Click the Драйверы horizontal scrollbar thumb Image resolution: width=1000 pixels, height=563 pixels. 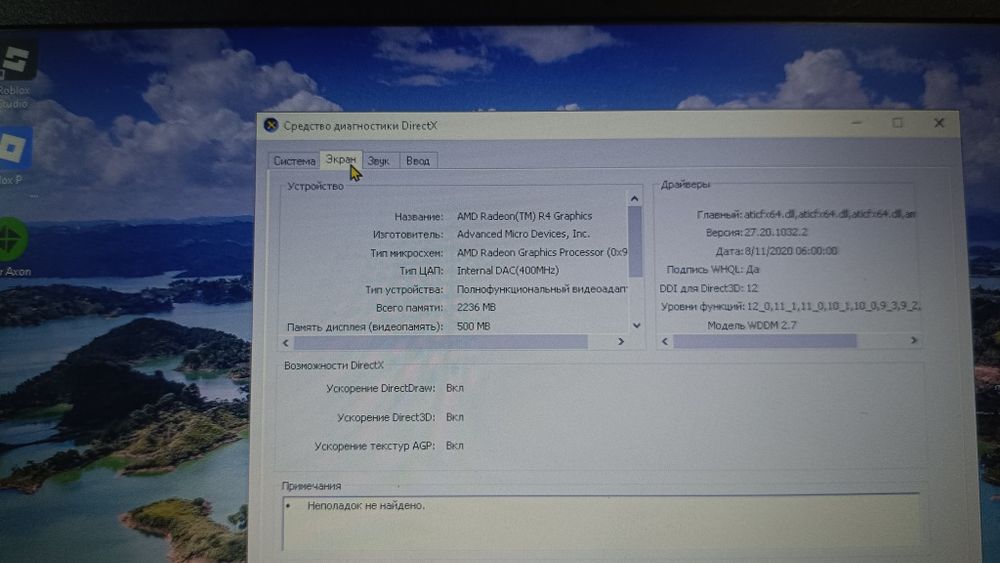coord(765,341)
